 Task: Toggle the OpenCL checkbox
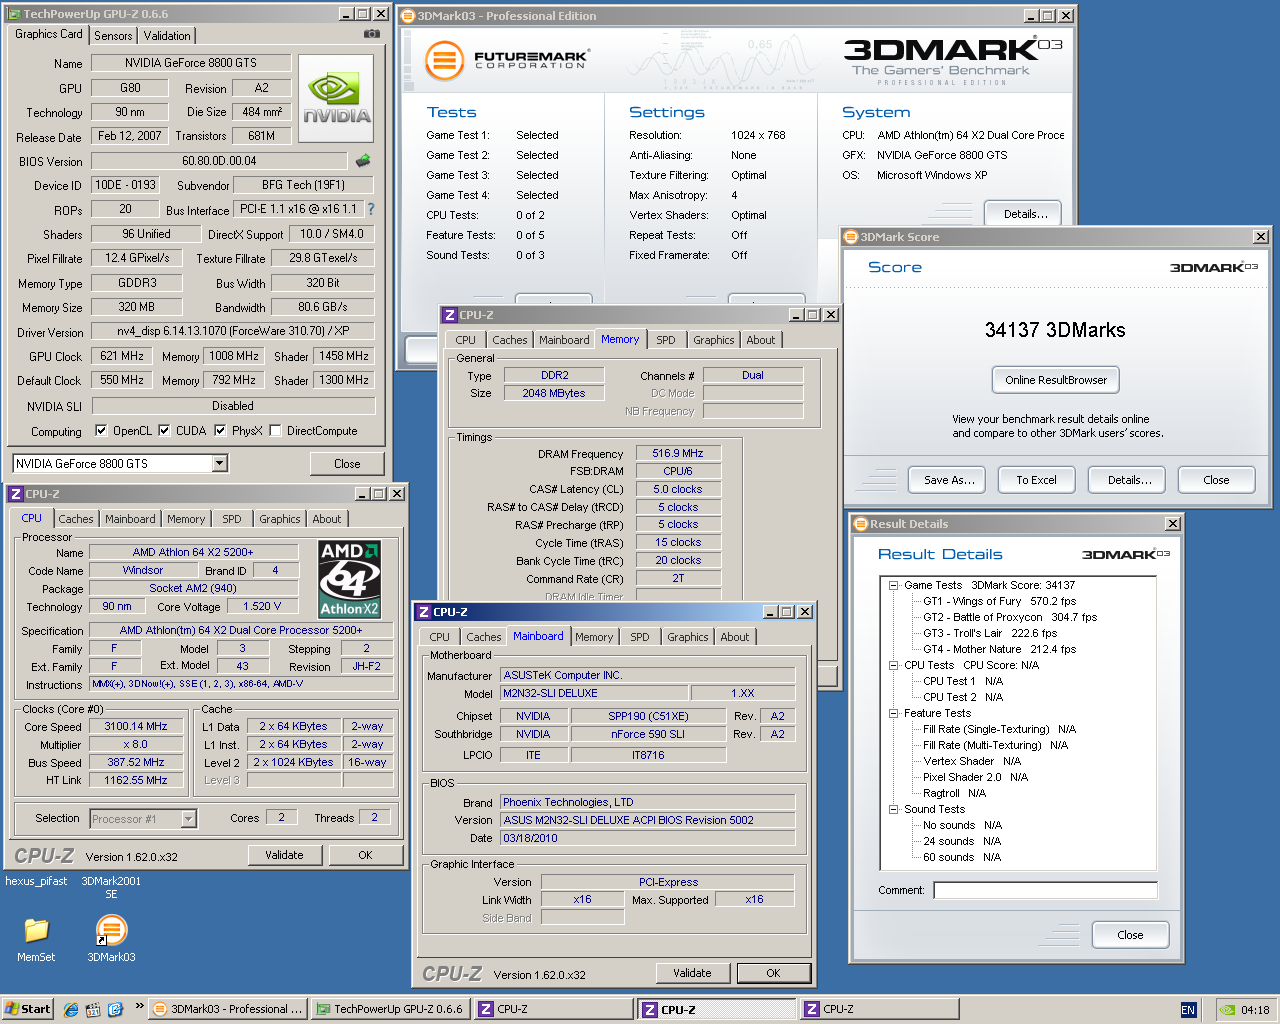click(101, 431)
